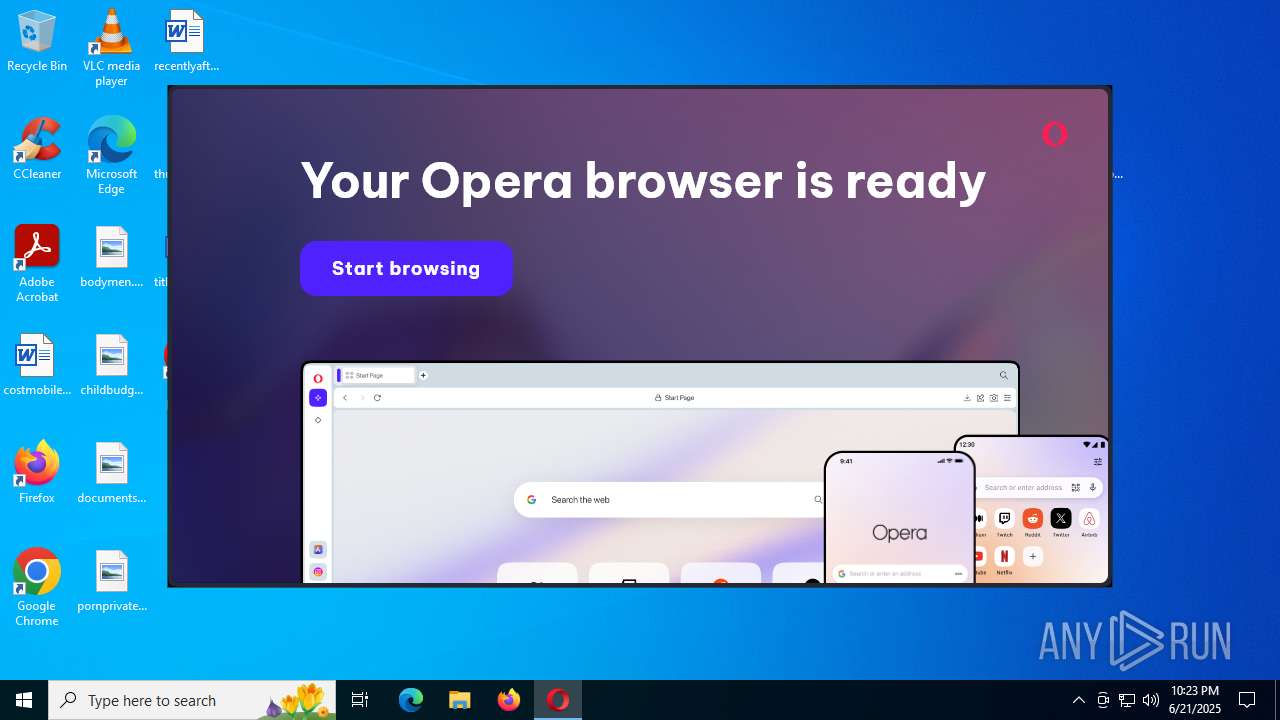Image resolution: width=1280 pixels, height=720 pixels.
Task: Show hidden system tray icons
Action: 1078,700
